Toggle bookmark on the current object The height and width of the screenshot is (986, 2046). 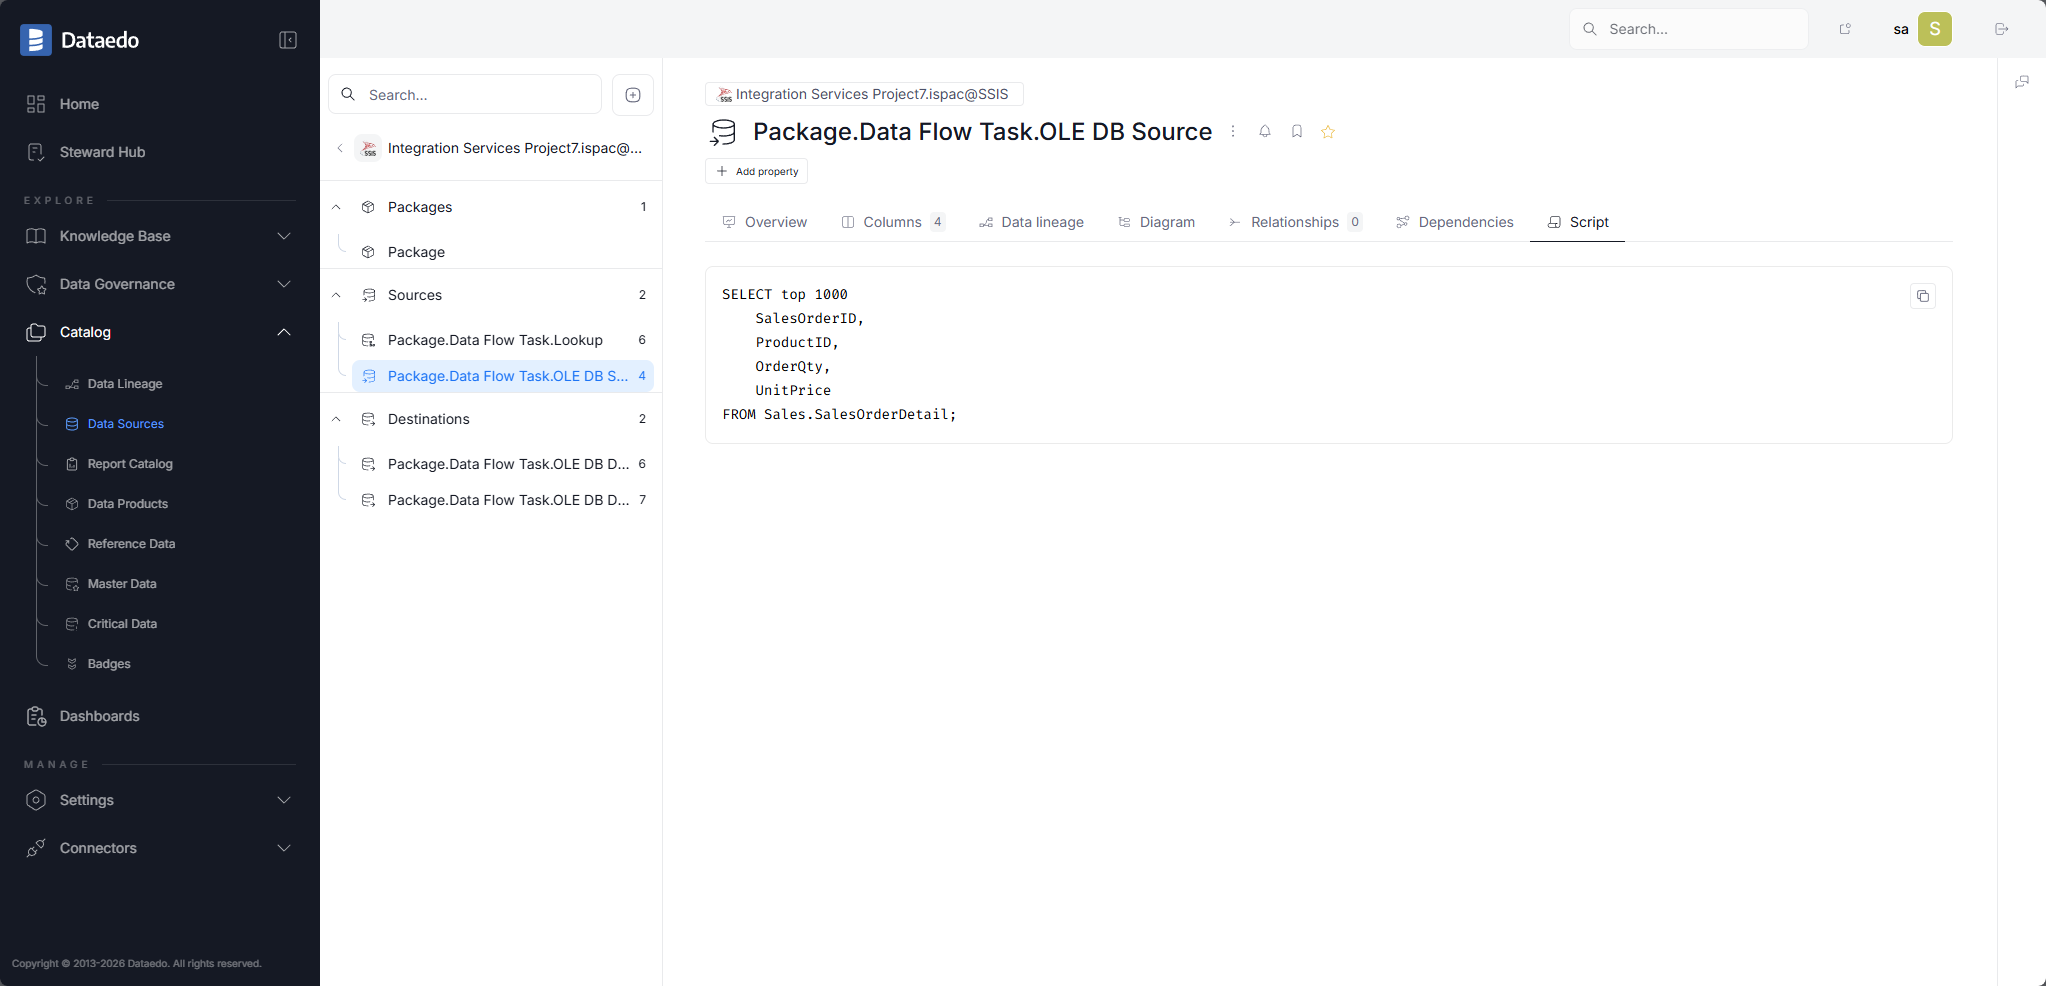[1296, 131]
